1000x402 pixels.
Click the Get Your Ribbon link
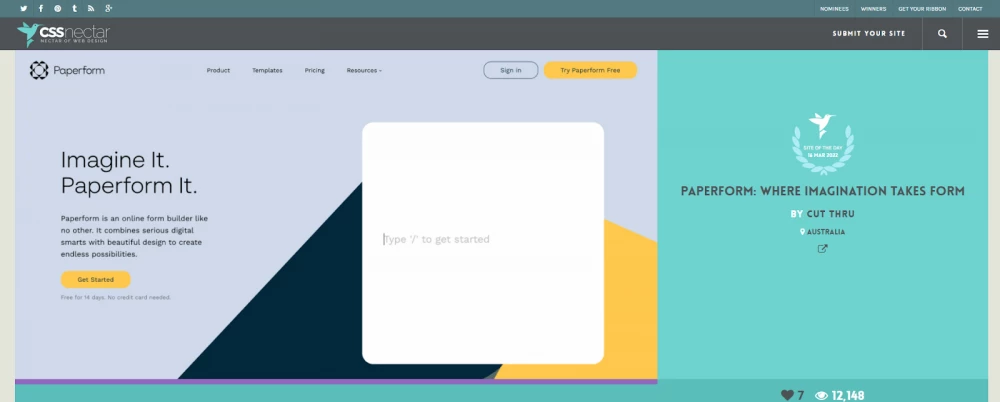(x=922, y=9)
